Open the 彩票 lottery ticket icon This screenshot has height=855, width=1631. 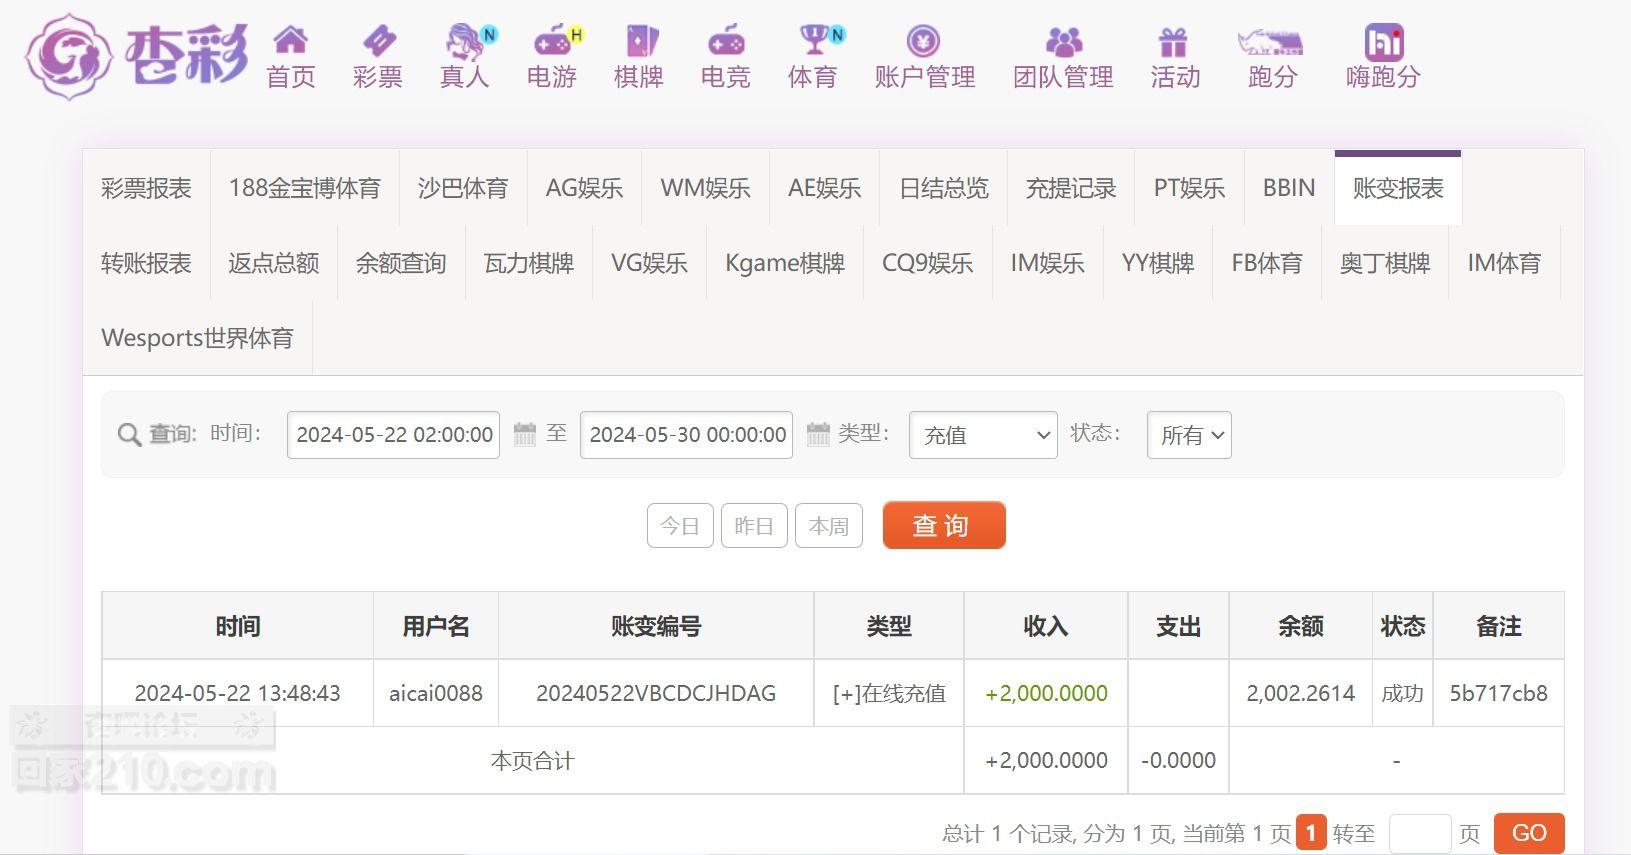378,41
